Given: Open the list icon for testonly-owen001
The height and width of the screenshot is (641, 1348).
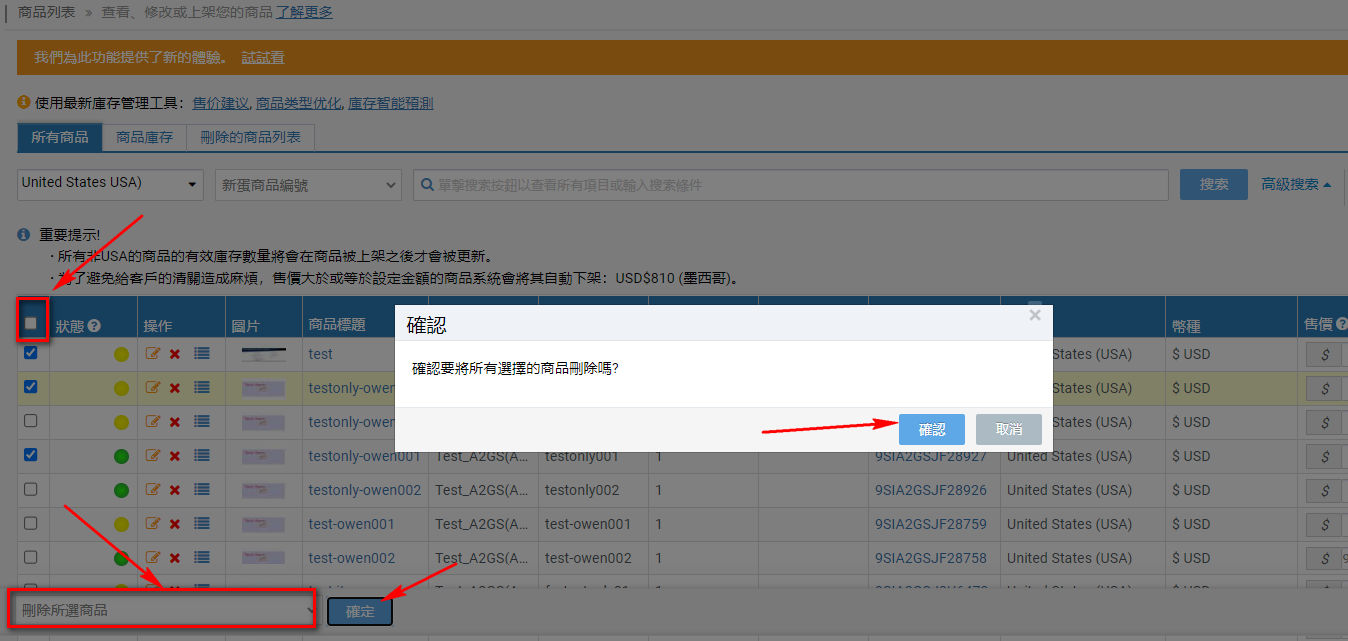Looking at the screenshot, I should click(202, 455).
